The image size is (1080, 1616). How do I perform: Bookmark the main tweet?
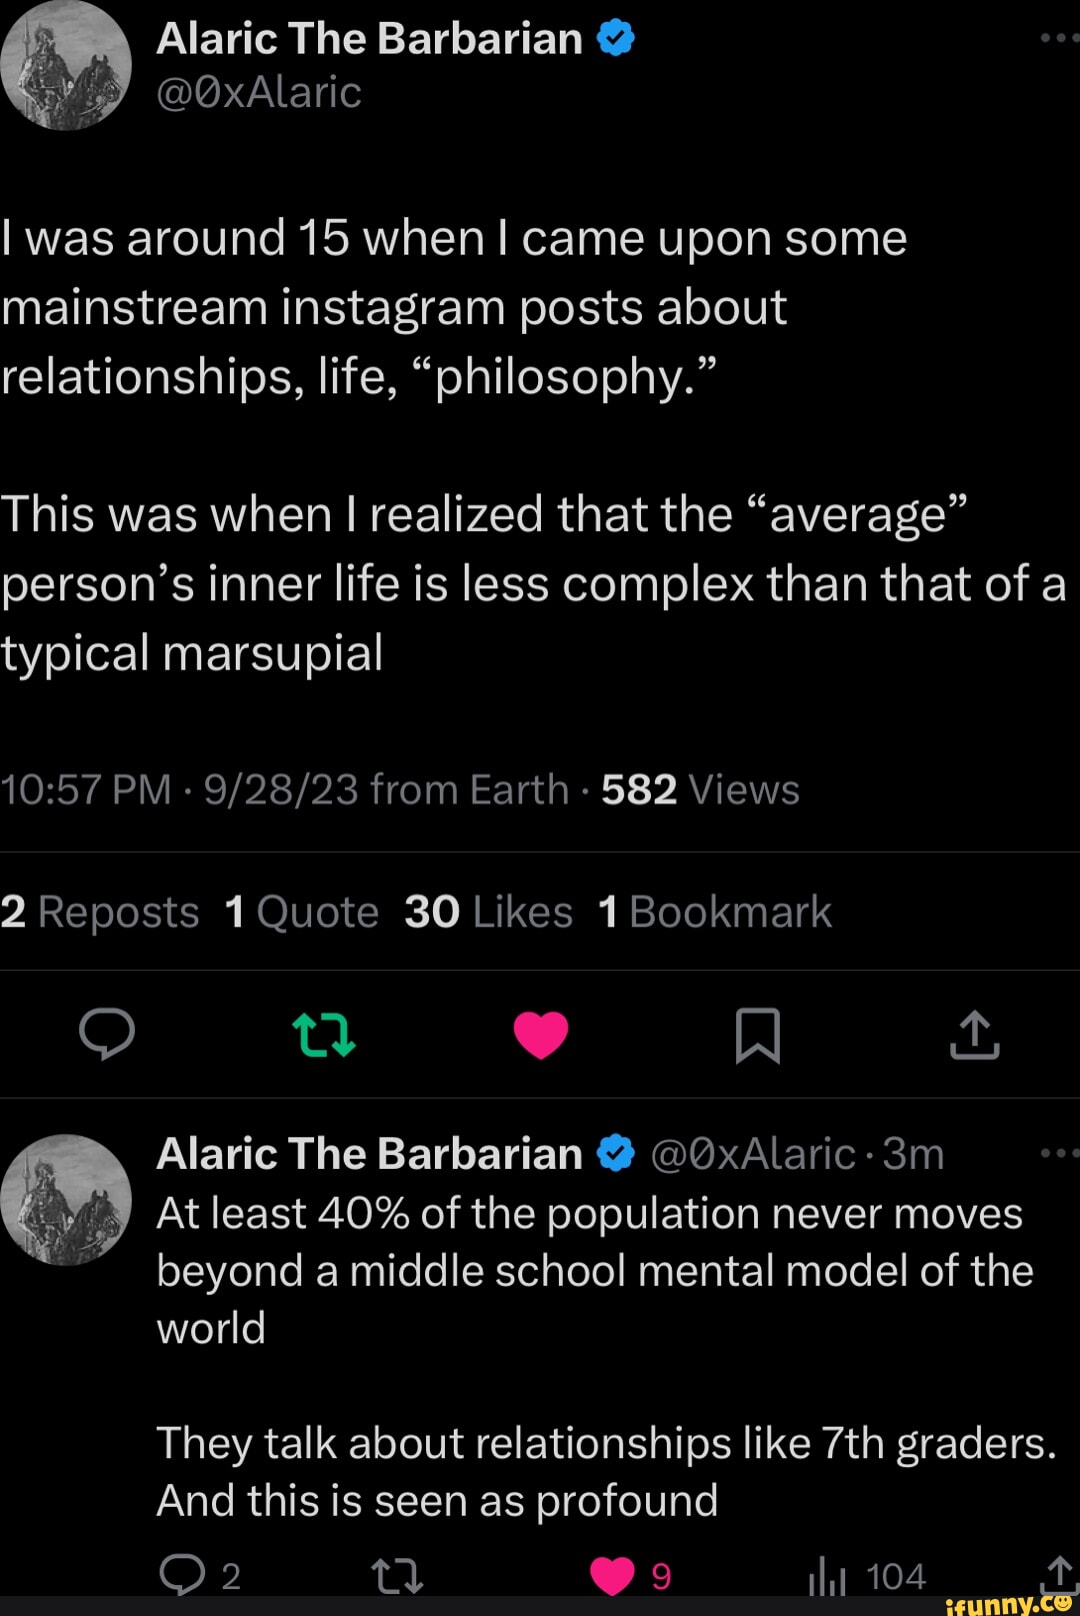pyautogui.click(x=758, y=1035)
